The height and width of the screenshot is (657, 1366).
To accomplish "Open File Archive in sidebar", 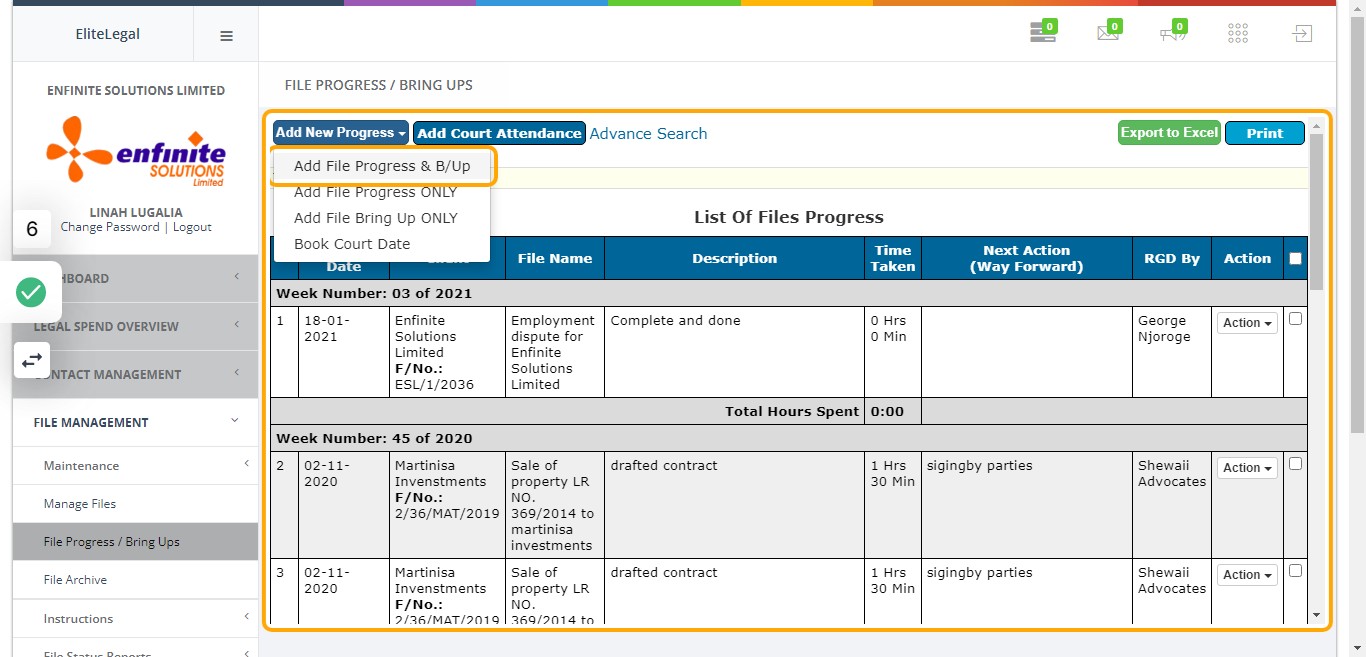I will pos(135,580).
